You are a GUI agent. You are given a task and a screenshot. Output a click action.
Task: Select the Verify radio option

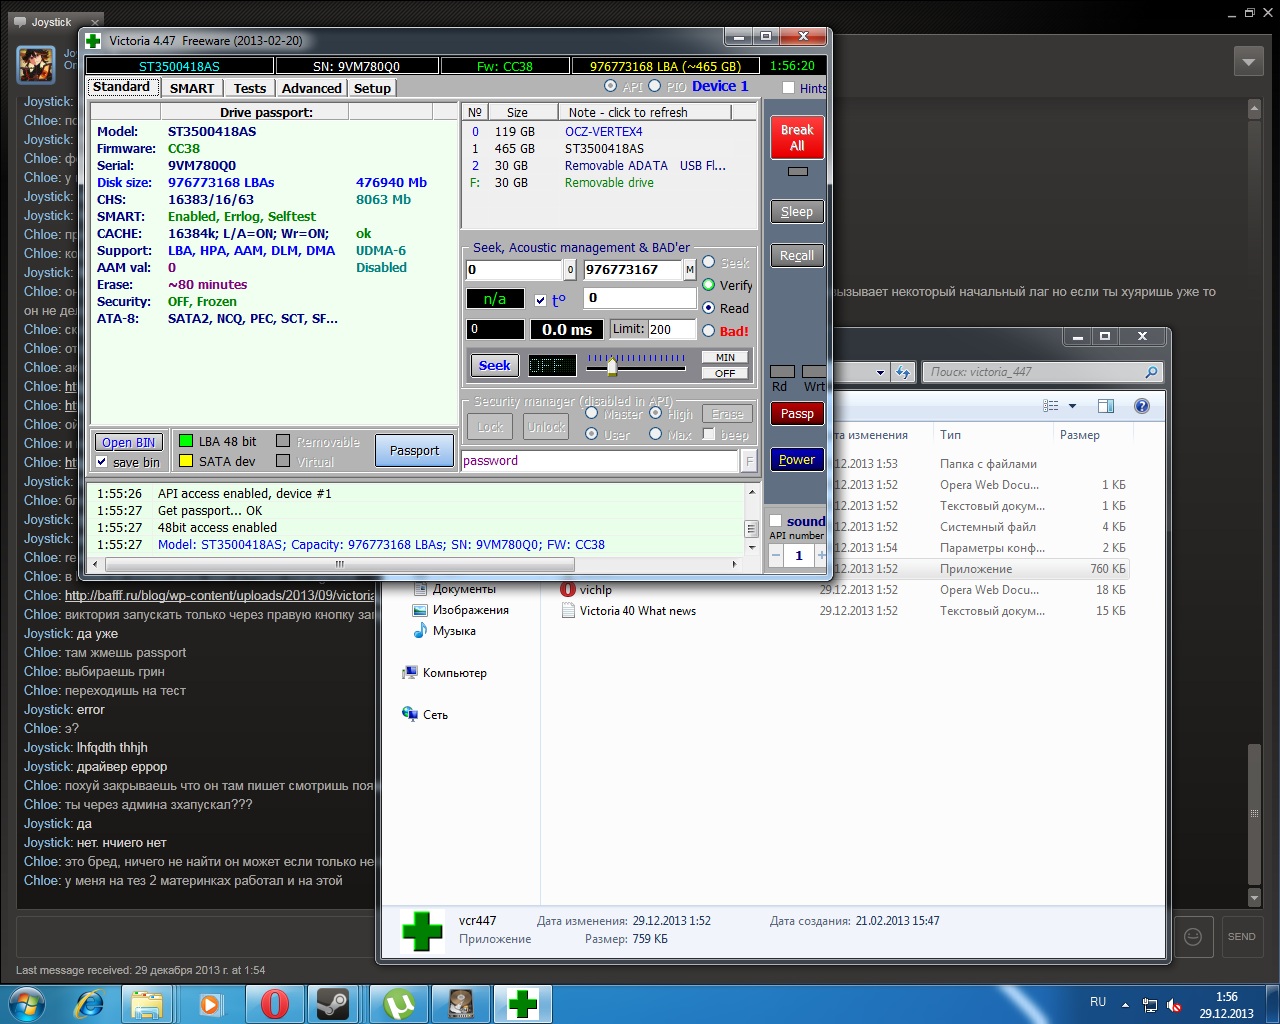709,285
